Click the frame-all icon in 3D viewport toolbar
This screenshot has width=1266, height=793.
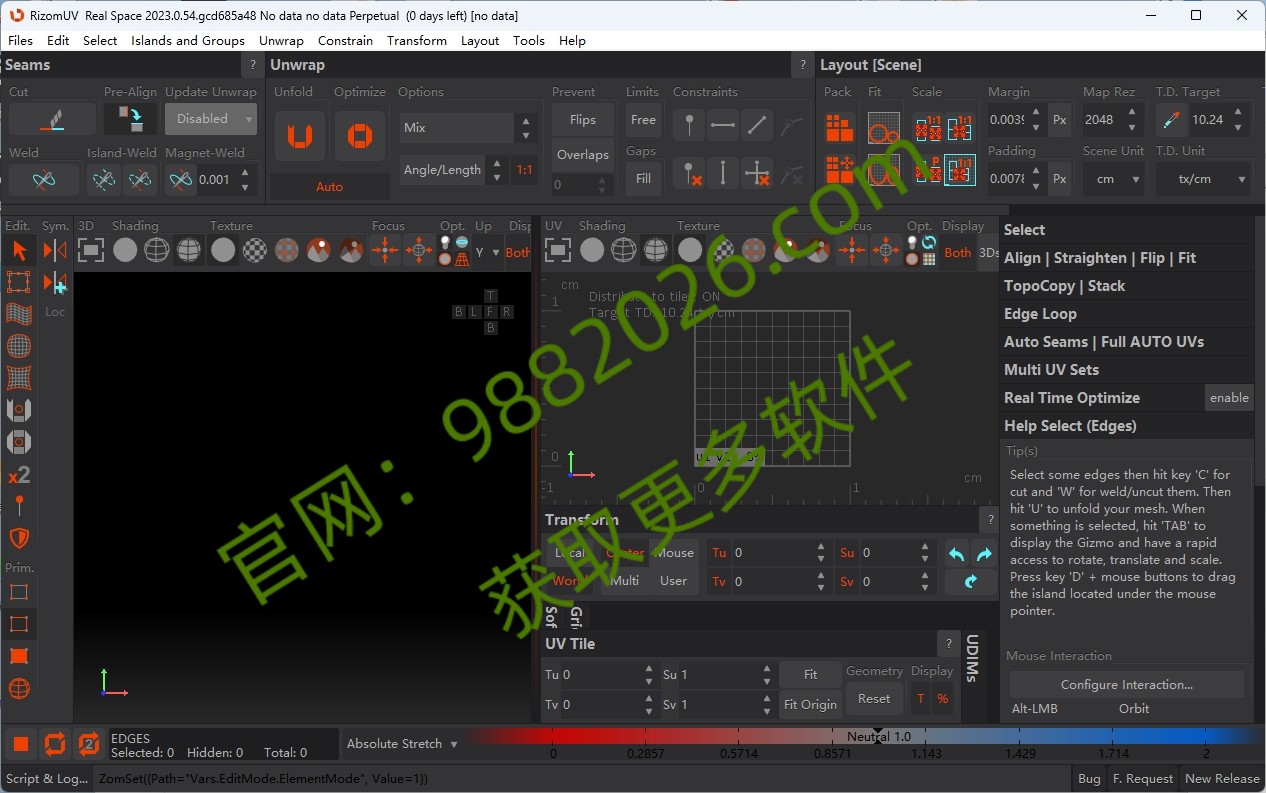click(x=91, y=250)
